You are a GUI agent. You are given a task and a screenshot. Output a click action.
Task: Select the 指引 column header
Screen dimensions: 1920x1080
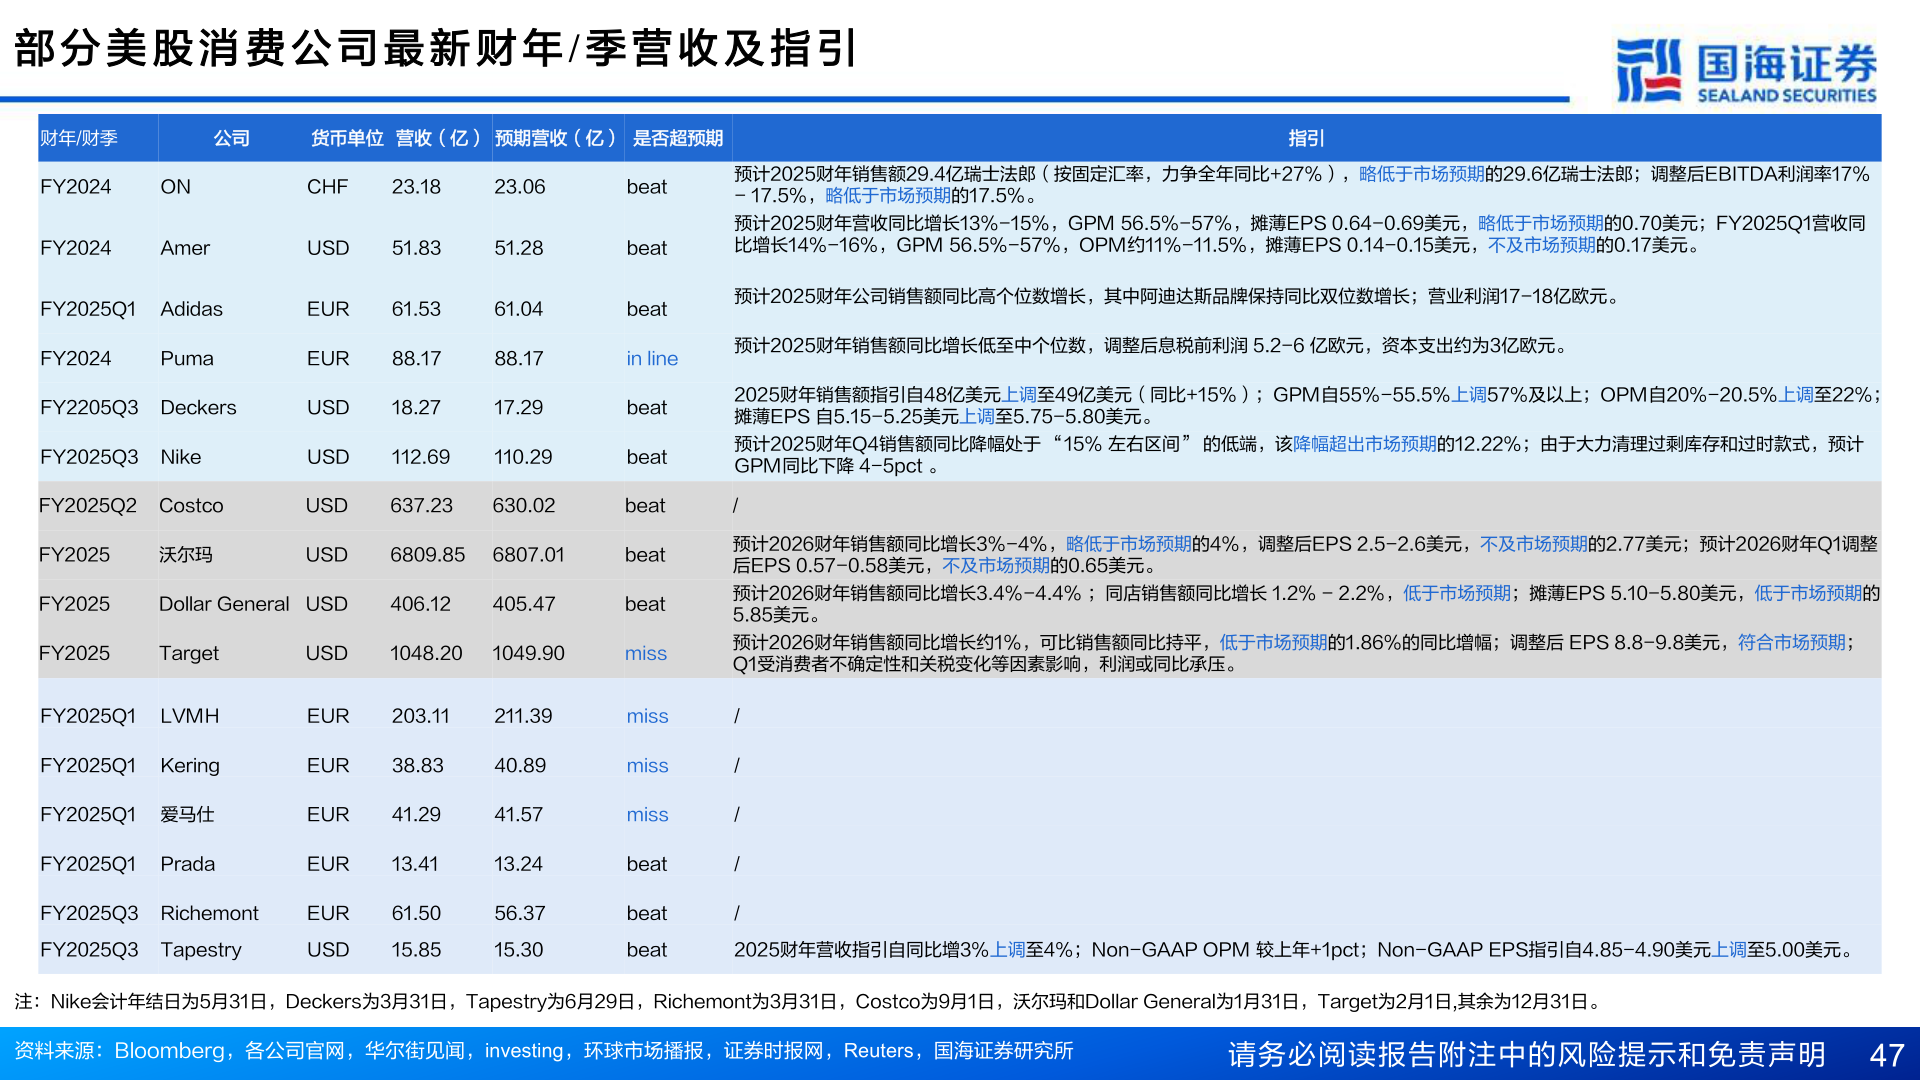[1306, 138]
